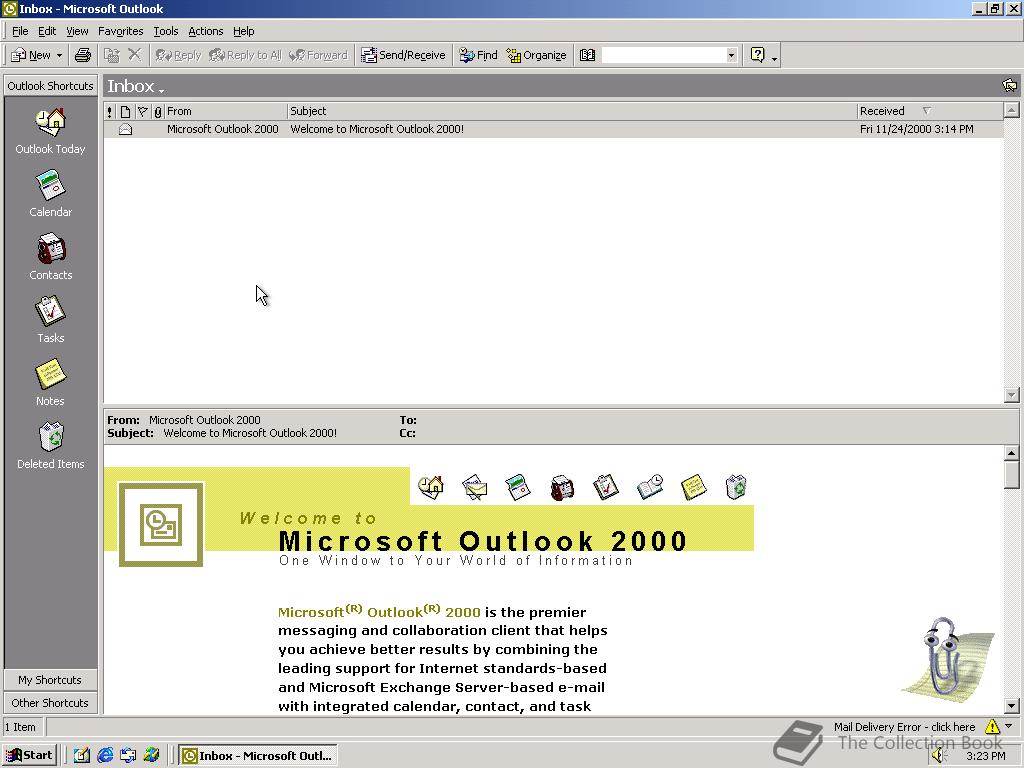Viewport: 1024px width, 768px height.
Task: Click the mail delivery warning icon
Action: (992, 726)
